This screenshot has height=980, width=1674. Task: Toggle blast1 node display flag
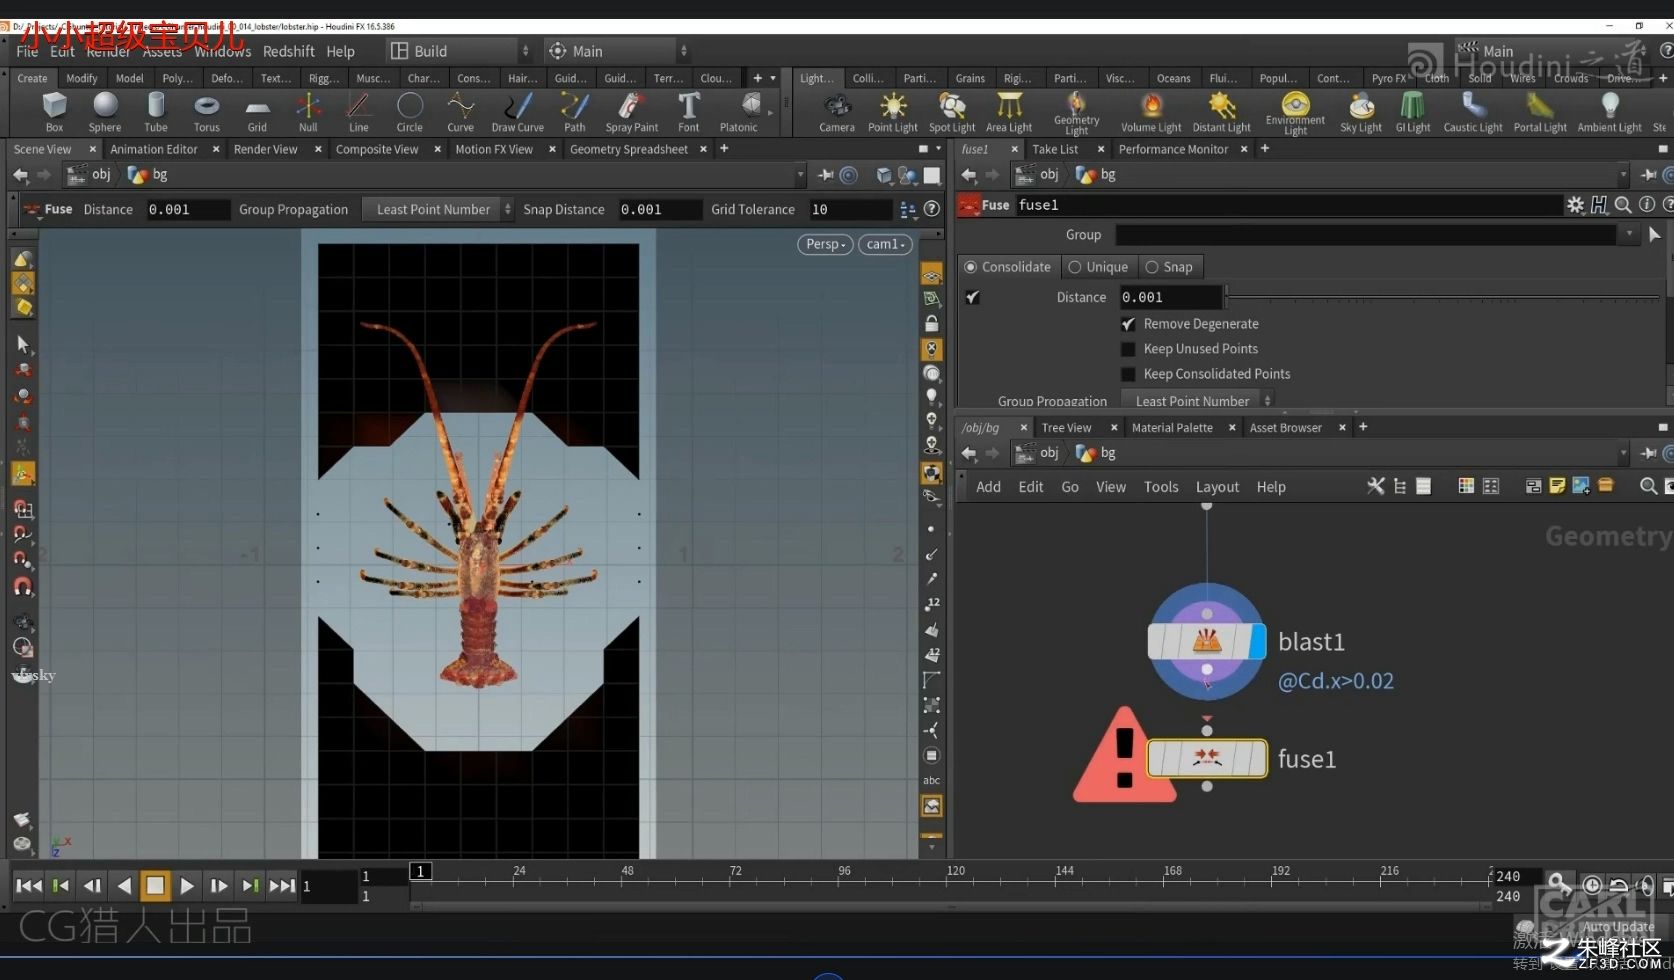pos(1257,641)
